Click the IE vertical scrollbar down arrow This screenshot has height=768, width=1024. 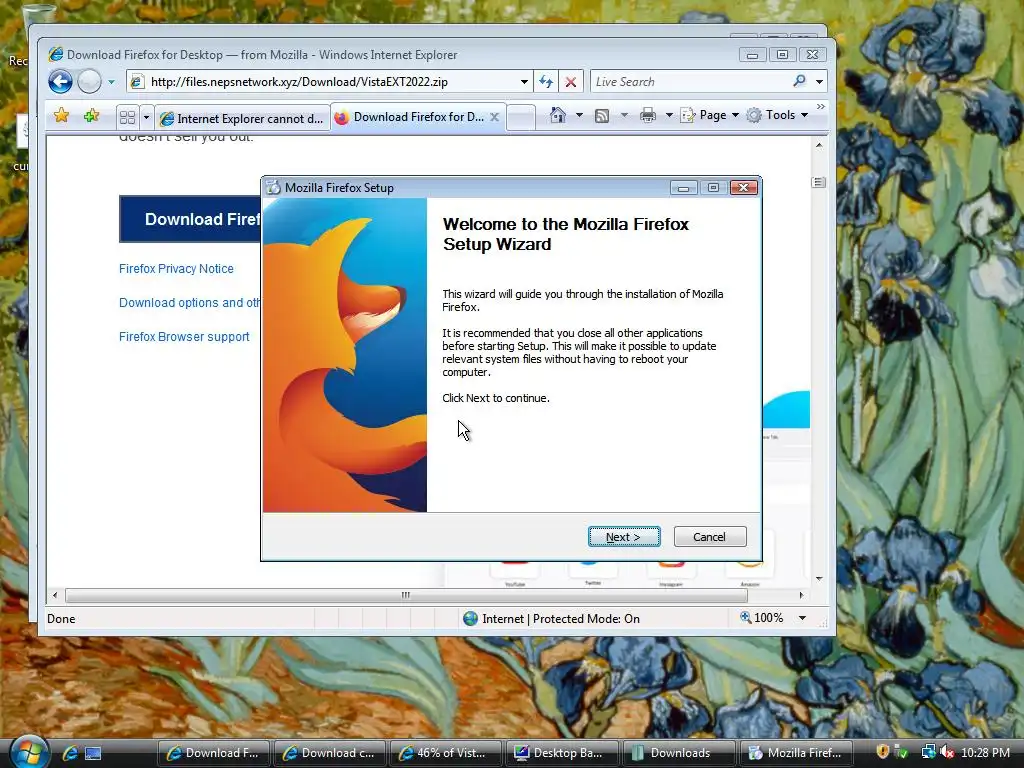tap(819, 579)
